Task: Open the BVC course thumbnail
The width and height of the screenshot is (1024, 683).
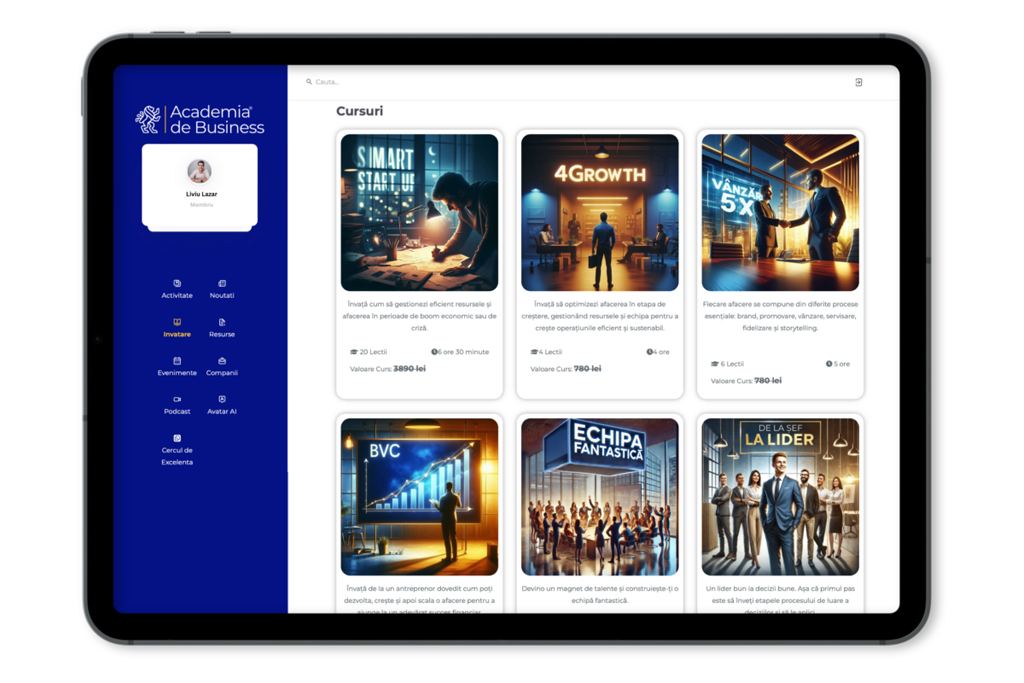Action: (419, 497)
